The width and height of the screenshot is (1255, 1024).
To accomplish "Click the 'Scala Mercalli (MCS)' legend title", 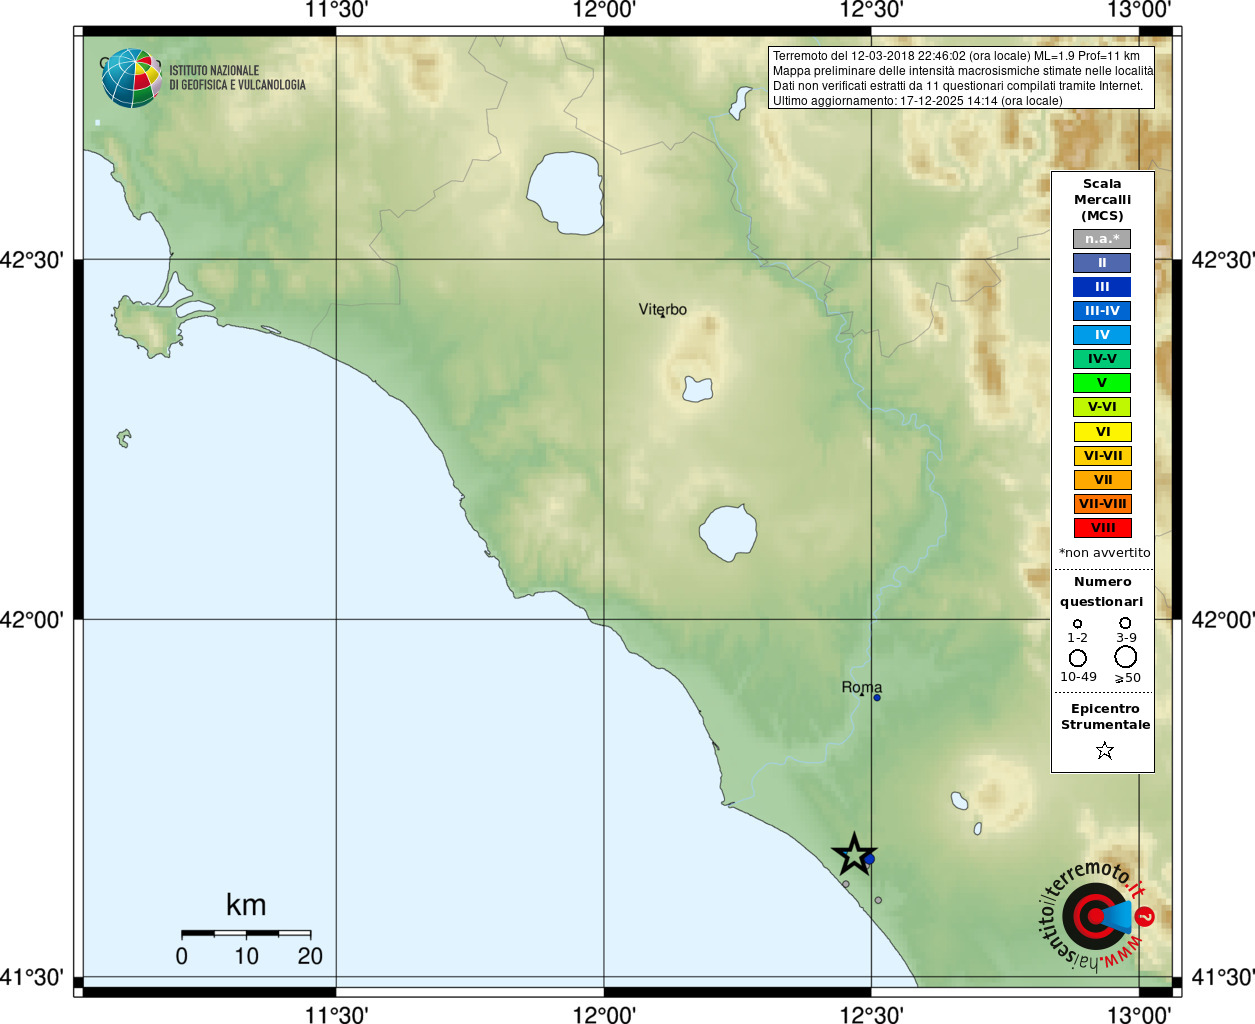I will tap(1102, 200).
